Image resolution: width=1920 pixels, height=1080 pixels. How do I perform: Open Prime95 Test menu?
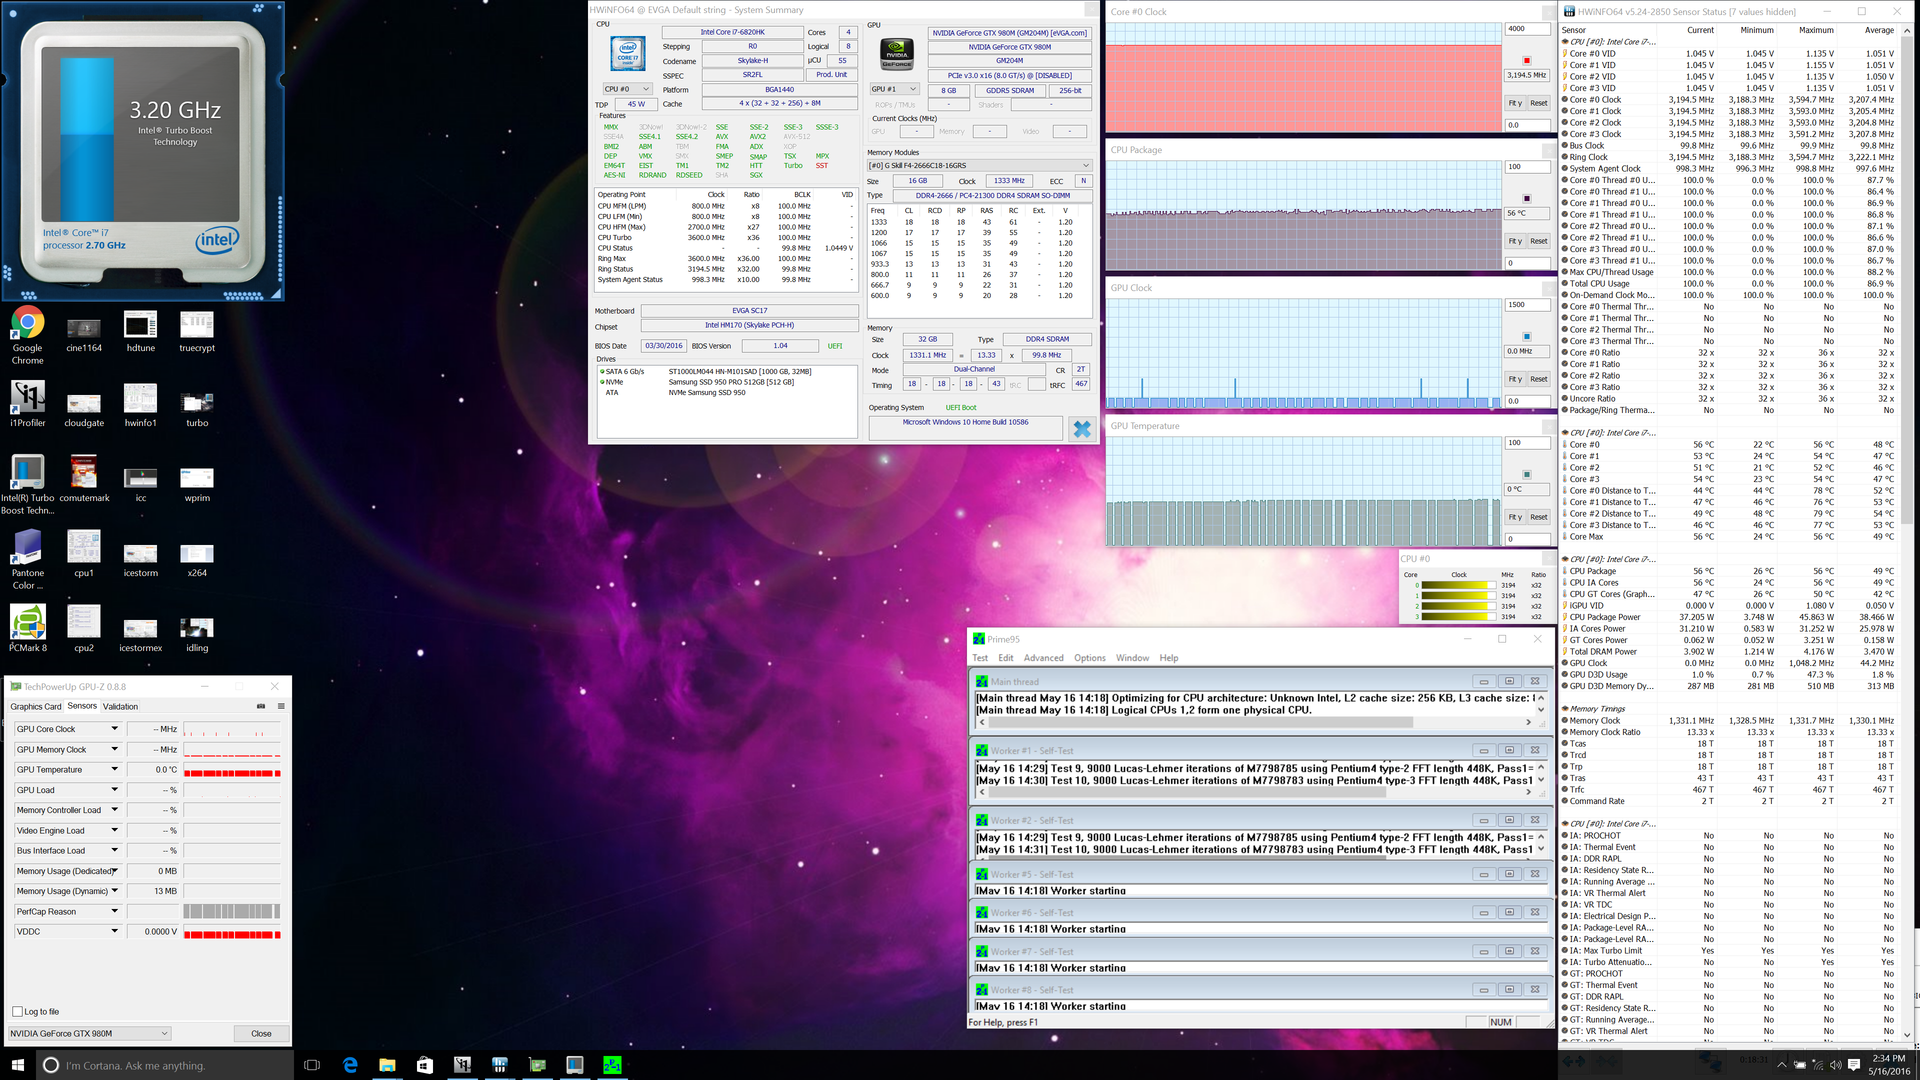[980, 658]
